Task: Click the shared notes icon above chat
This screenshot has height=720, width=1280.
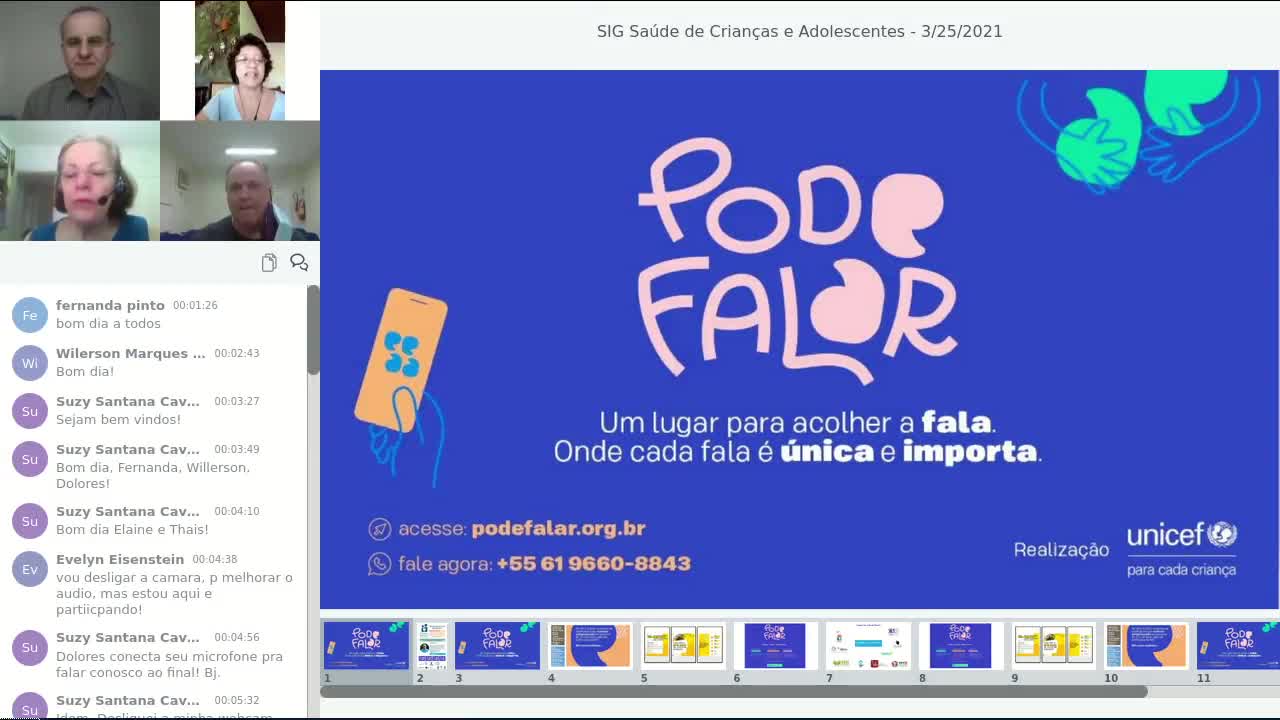Action: pos(269,262)
